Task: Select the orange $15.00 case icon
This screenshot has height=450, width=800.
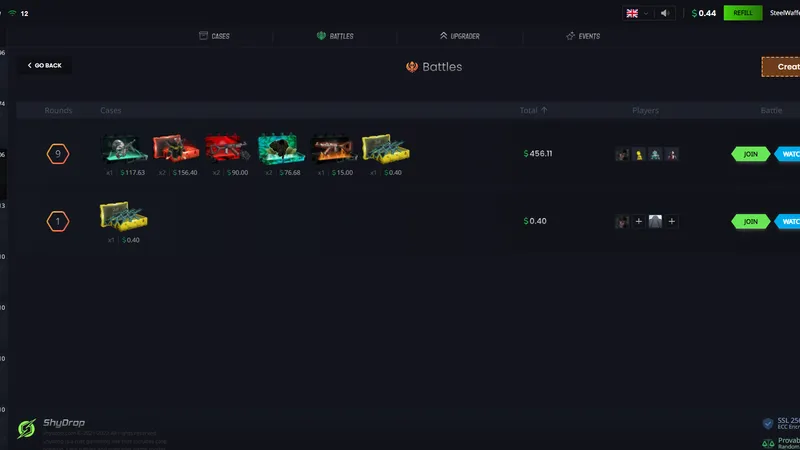Action: 333,149
